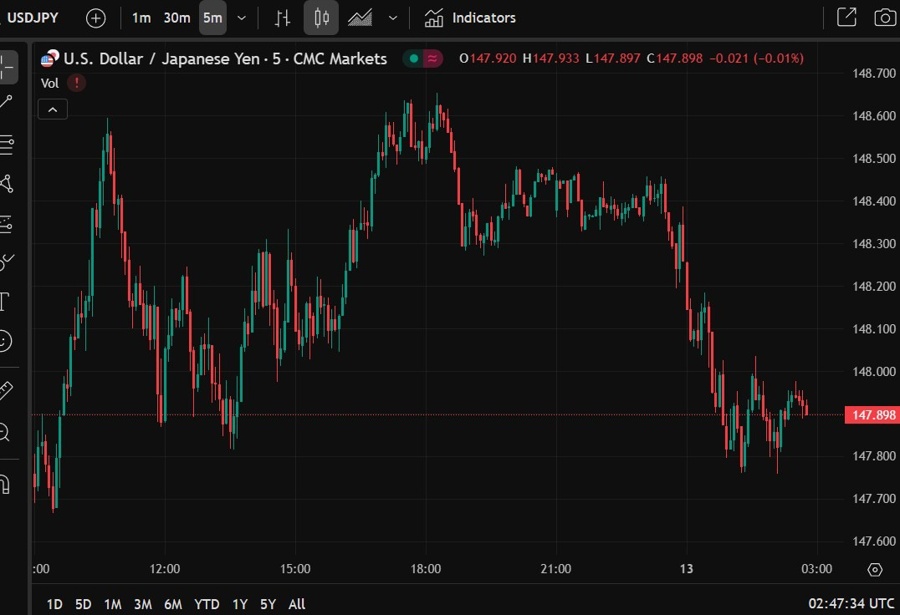This screenshot has height=615, width=900.
Task: Toggle the magnet snapping mode
Action: point(5,484)
